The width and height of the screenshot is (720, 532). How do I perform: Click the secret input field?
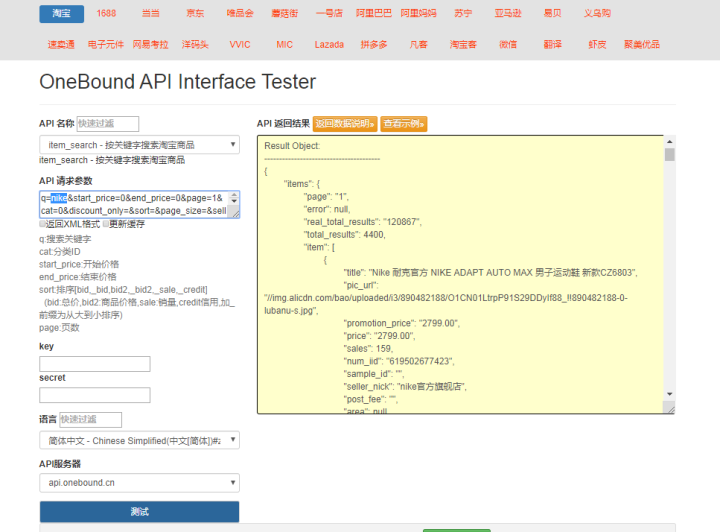tap(94, 395)
